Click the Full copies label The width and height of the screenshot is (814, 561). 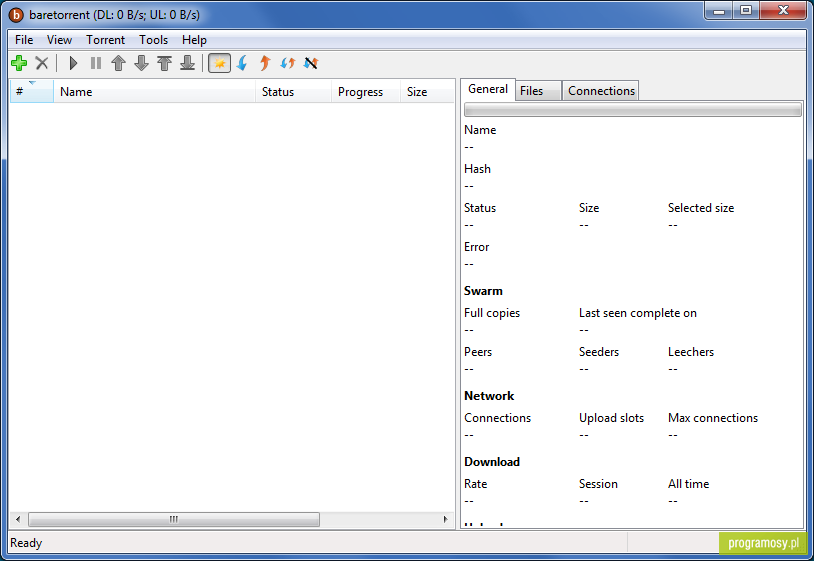pyautogui.click(x=492, y=313)
